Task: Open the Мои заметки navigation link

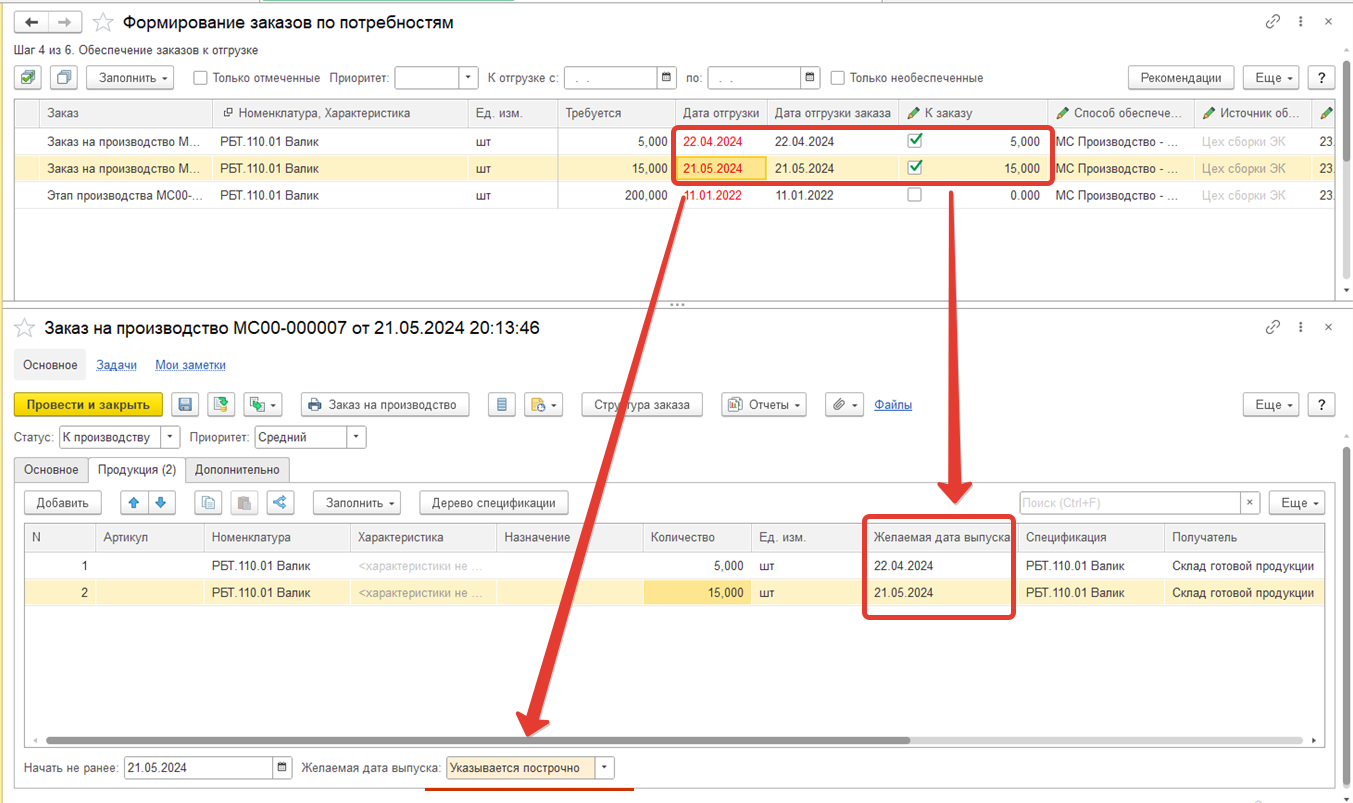Action: [190, 365]
